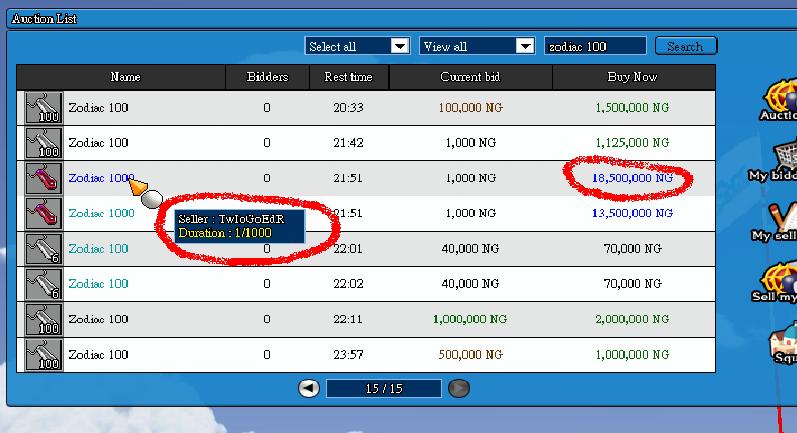Click the search field containing 'zodiac 100'
This screenshot has width=797, height=433.
click(595, 46)
